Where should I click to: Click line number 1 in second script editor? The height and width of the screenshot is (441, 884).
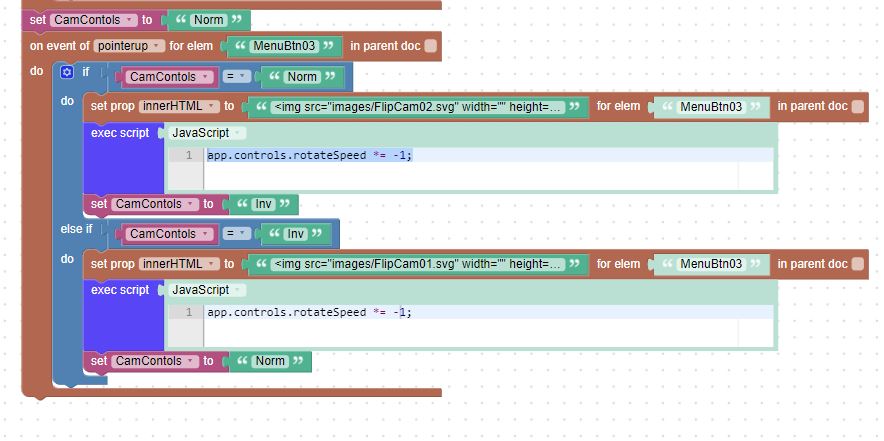click(x=189, y=312)
